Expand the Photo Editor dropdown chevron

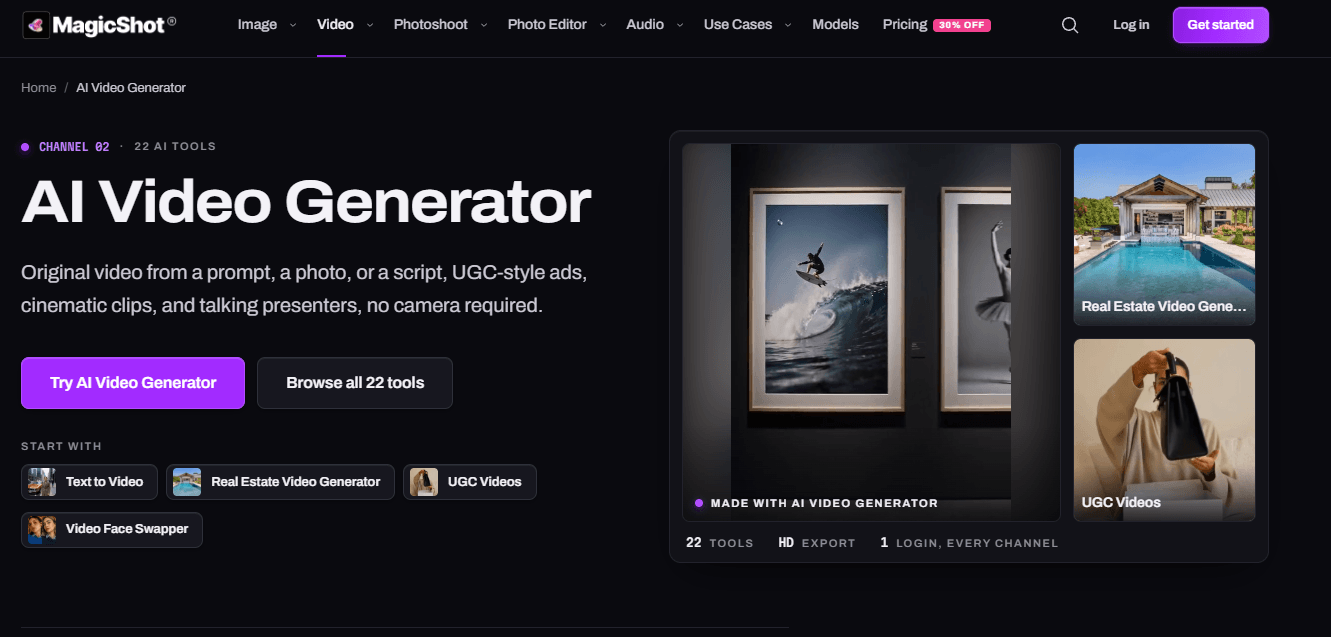[603, 25]
